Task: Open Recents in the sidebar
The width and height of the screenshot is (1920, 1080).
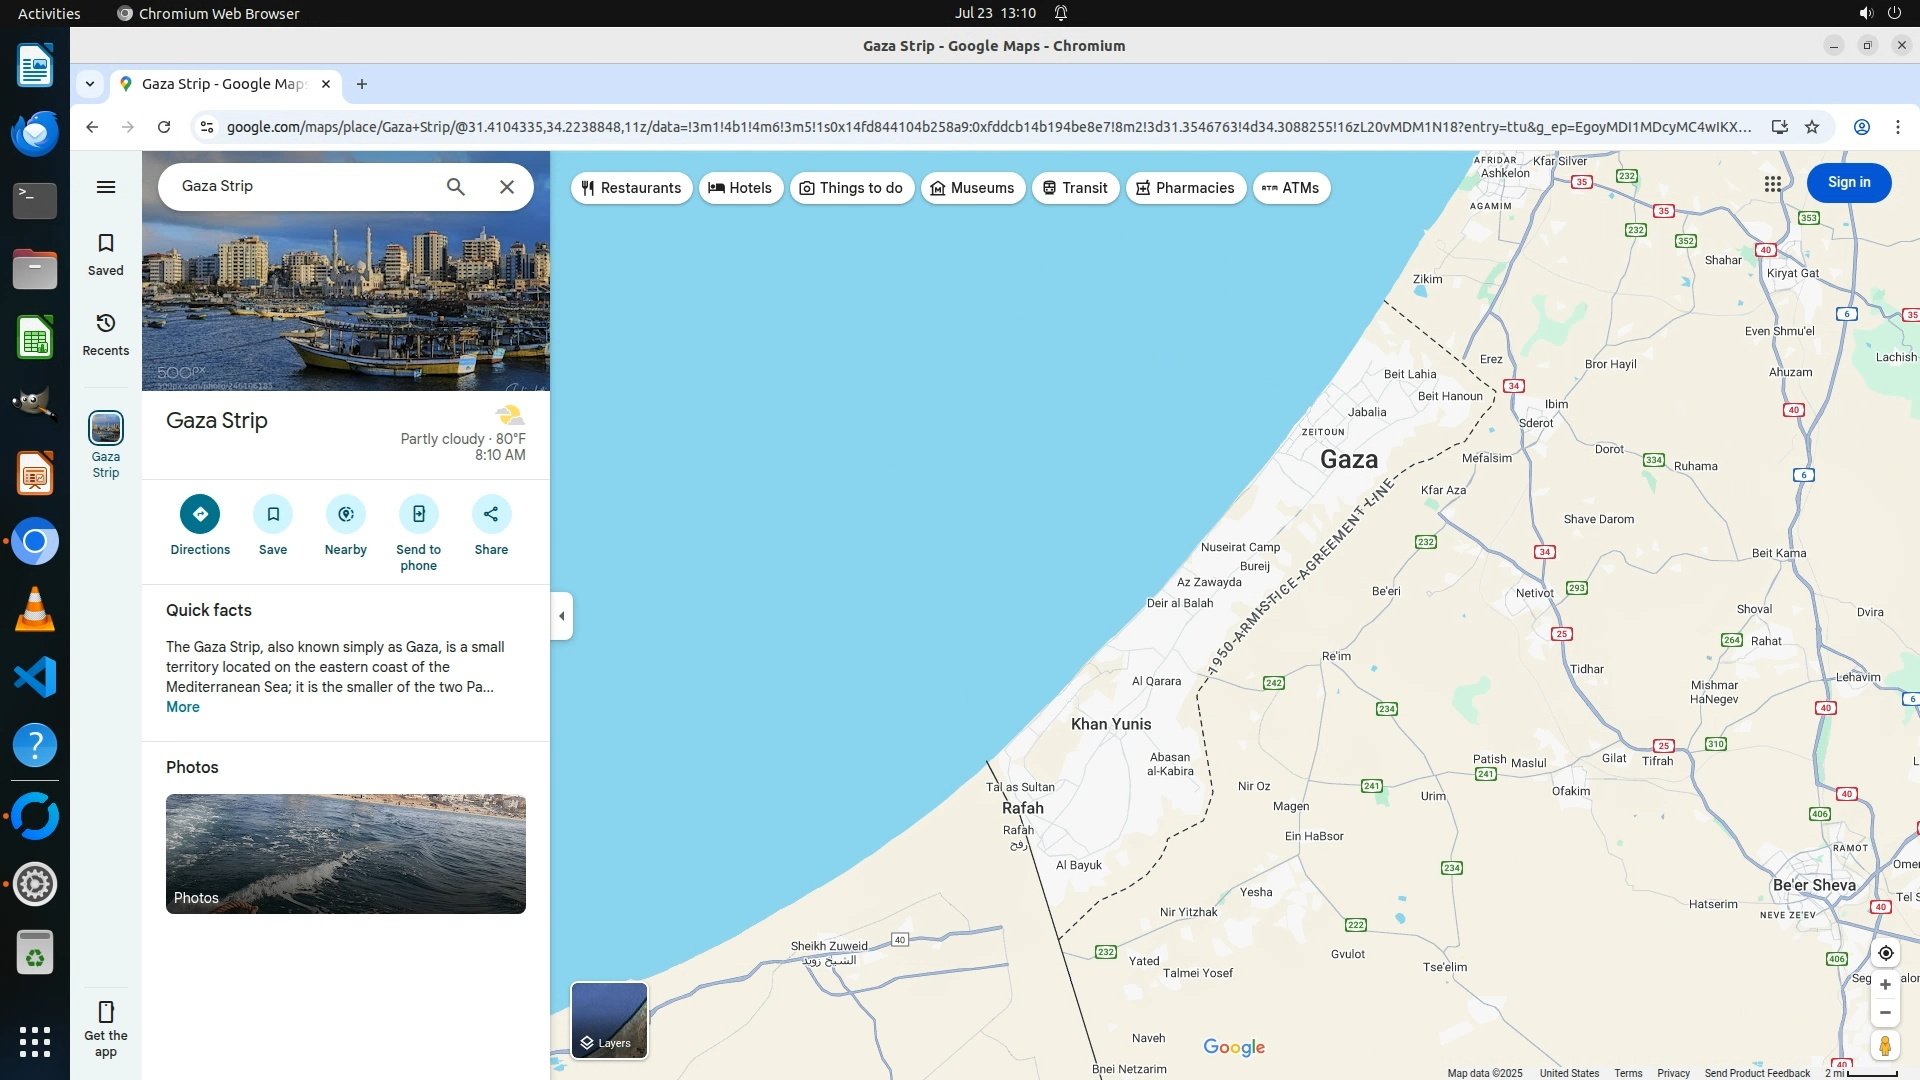Action: coord(106,334)
